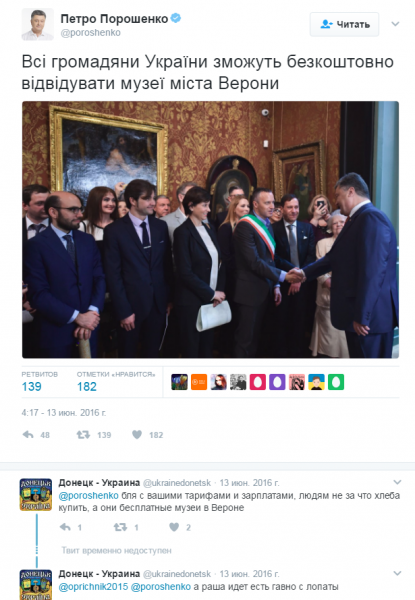Click the reply arrow under Poroshenko's tweet
Viewport: 415px width, 600px height.
pyautogui.click(x=28, y=435)
